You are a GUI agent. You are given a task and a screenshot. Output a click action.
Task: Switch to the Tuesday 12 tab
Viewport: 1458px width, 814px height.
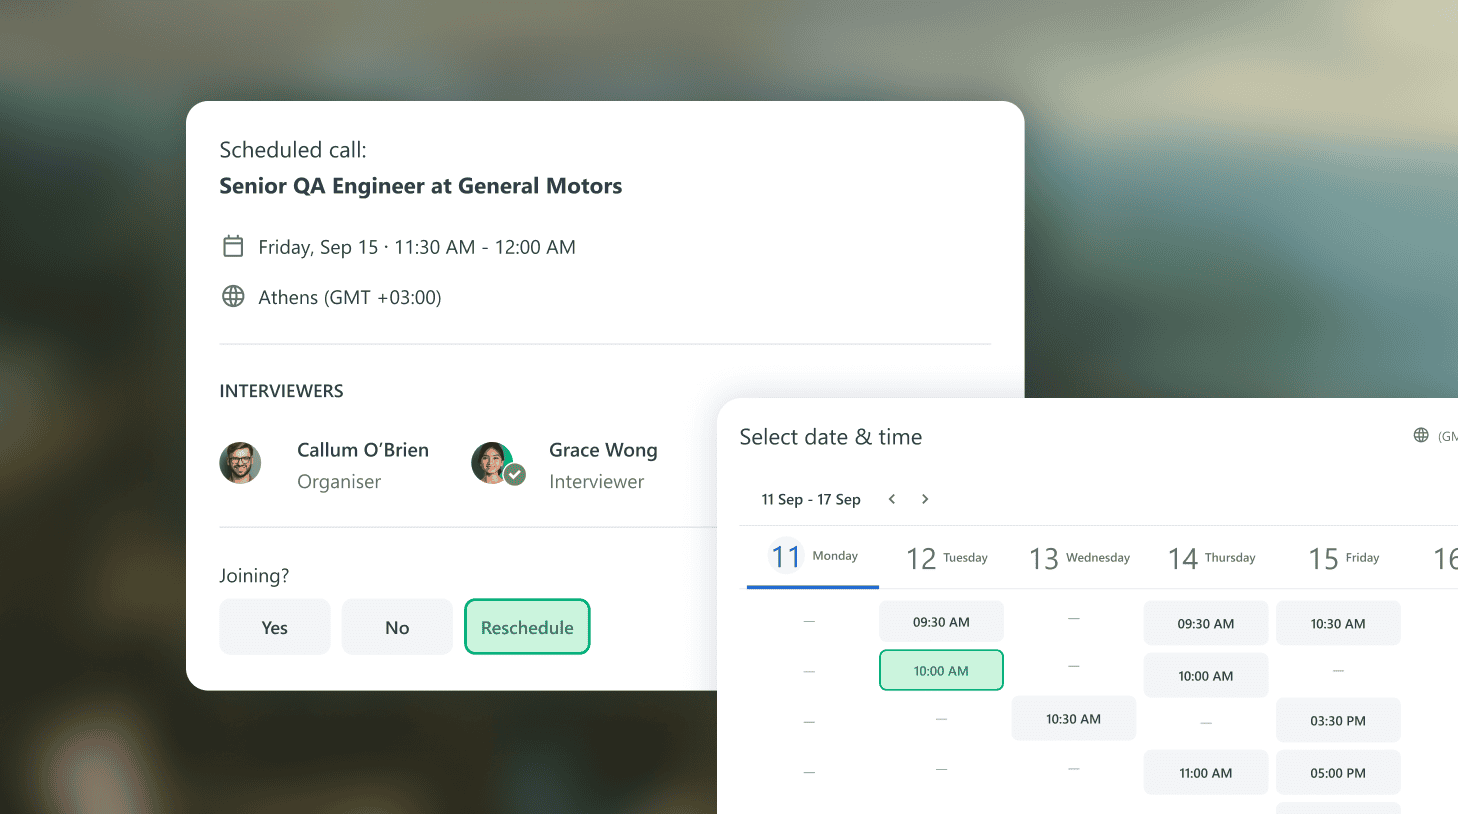946,558
